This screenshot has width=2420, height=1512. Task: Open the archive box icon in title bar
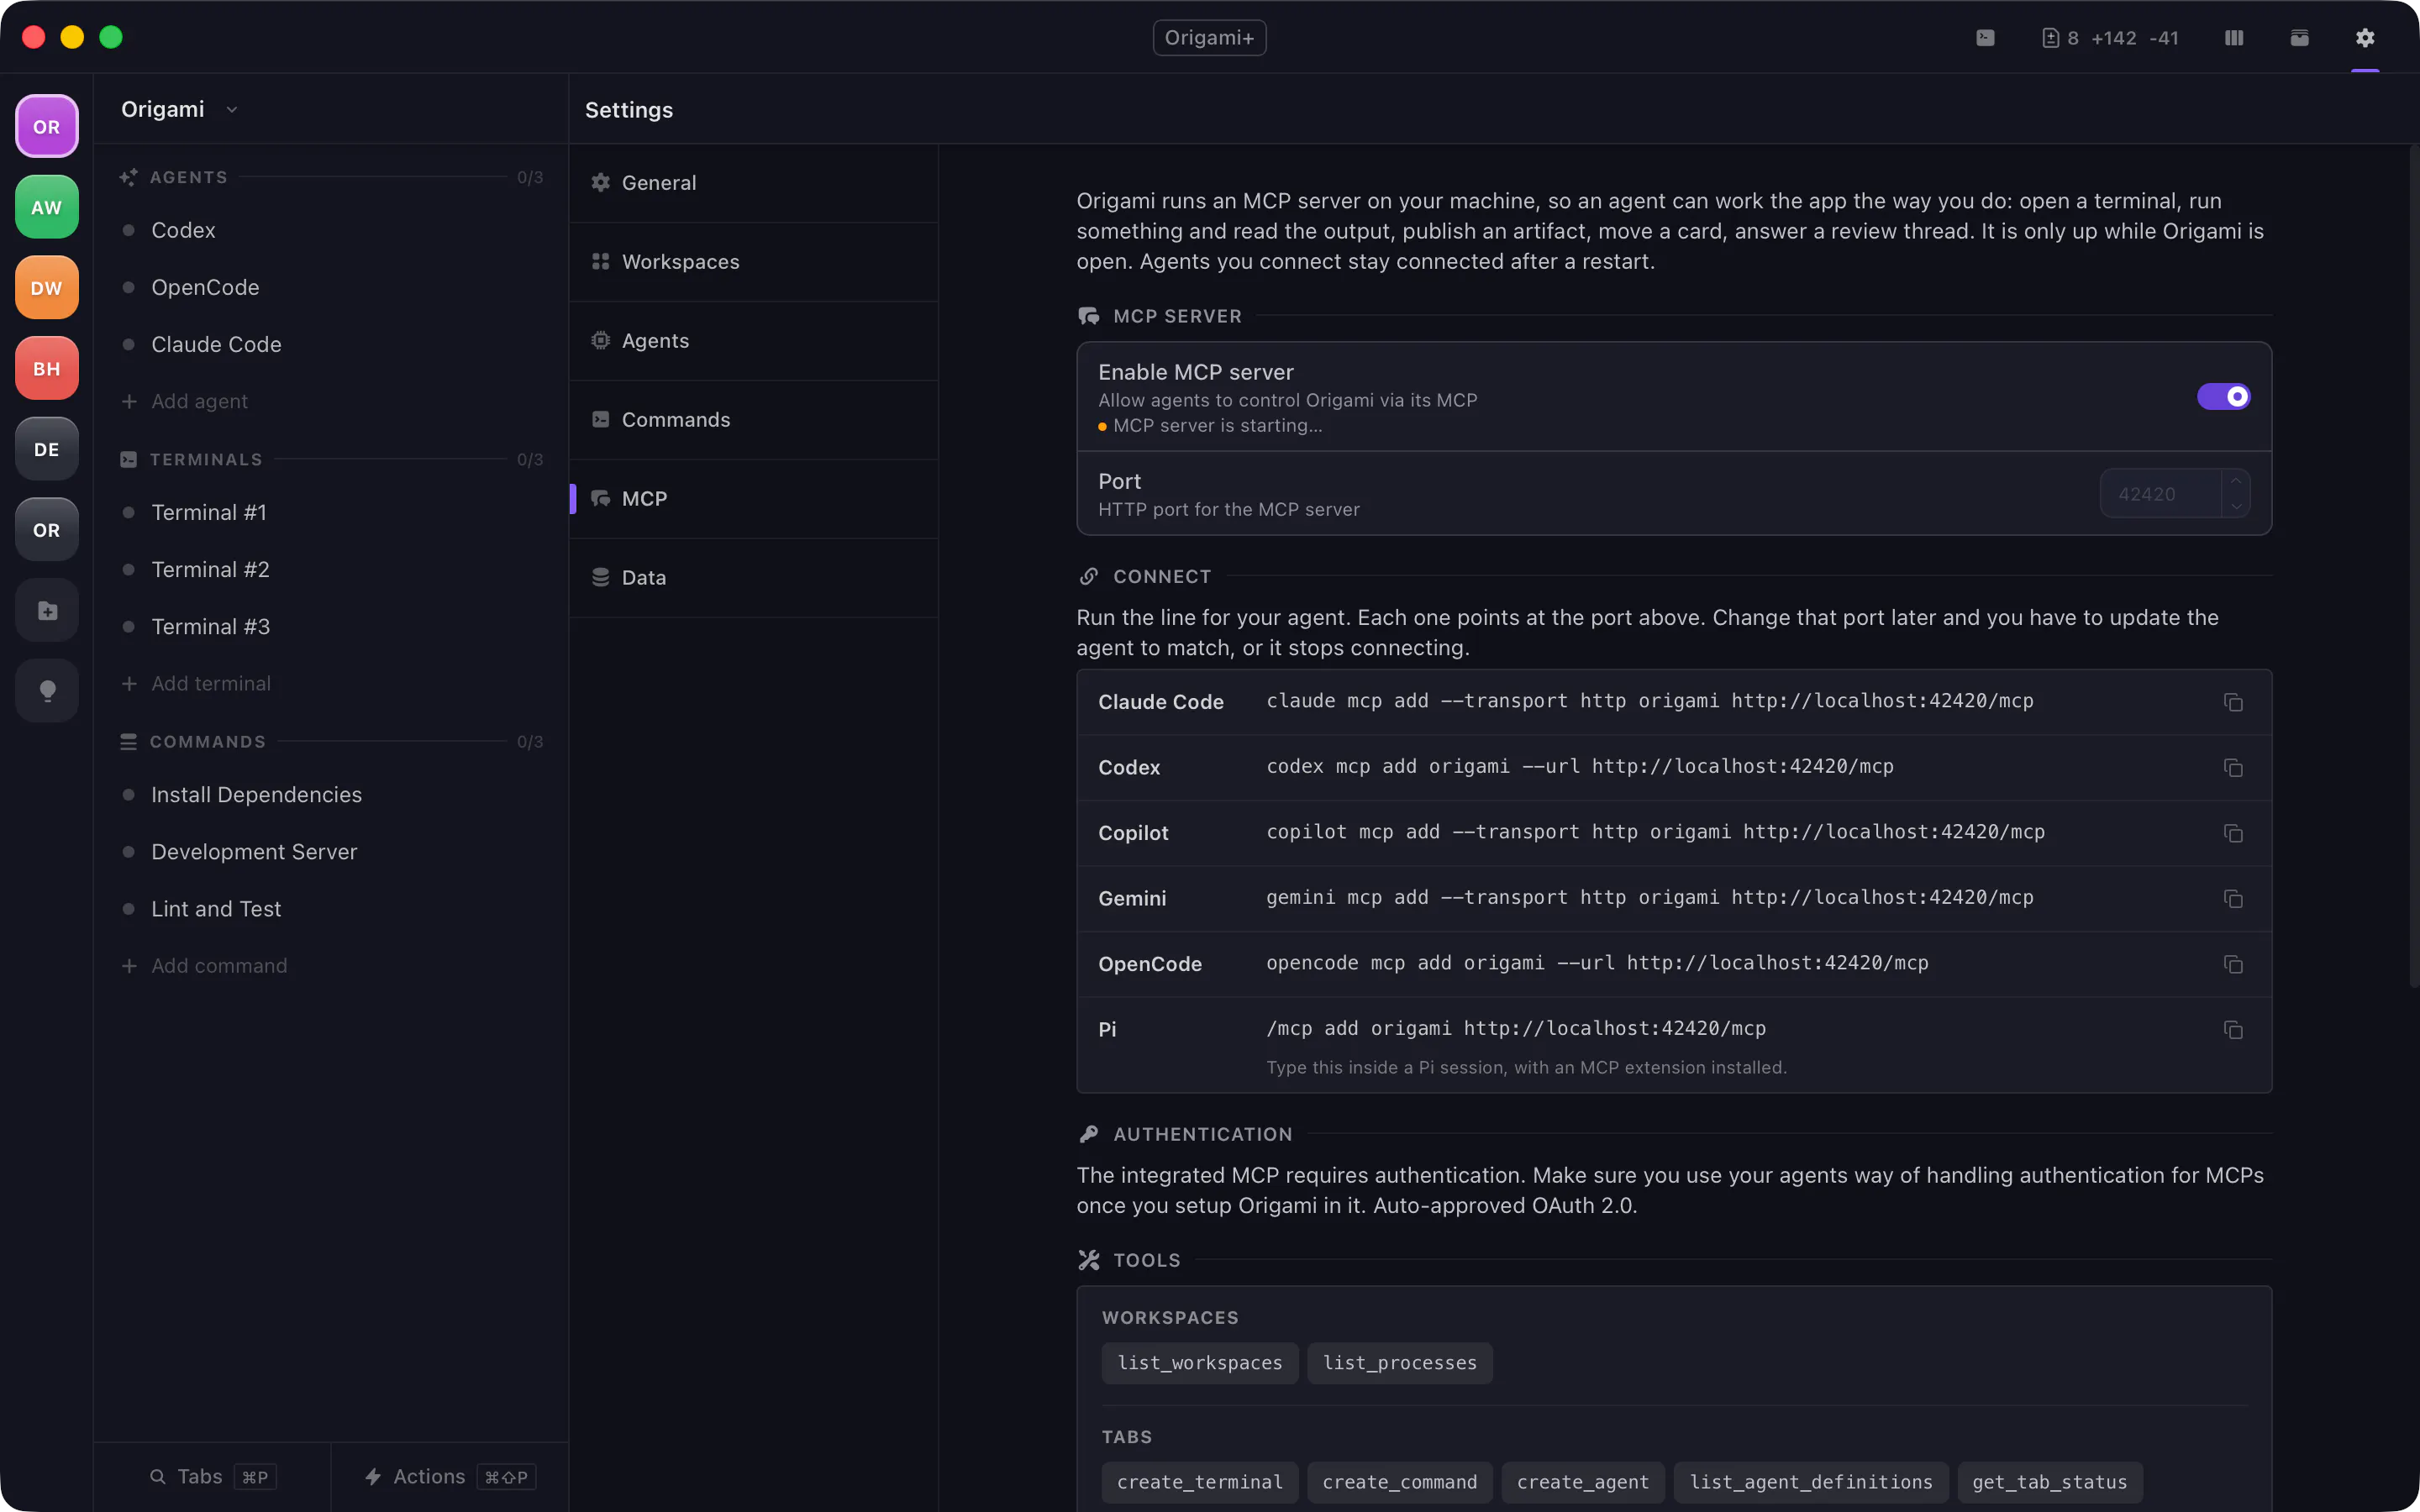click(2299, 38)
